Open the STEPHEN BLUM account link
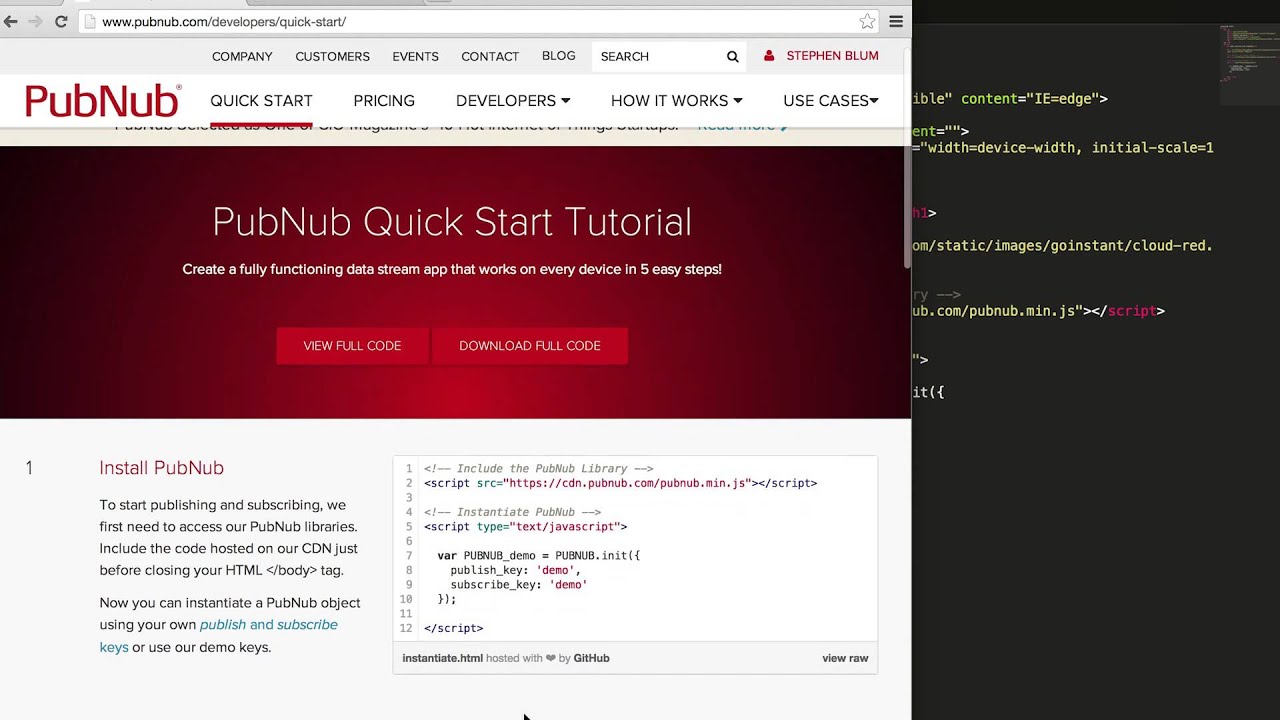Screen dimensions: 1280x720 832,56
